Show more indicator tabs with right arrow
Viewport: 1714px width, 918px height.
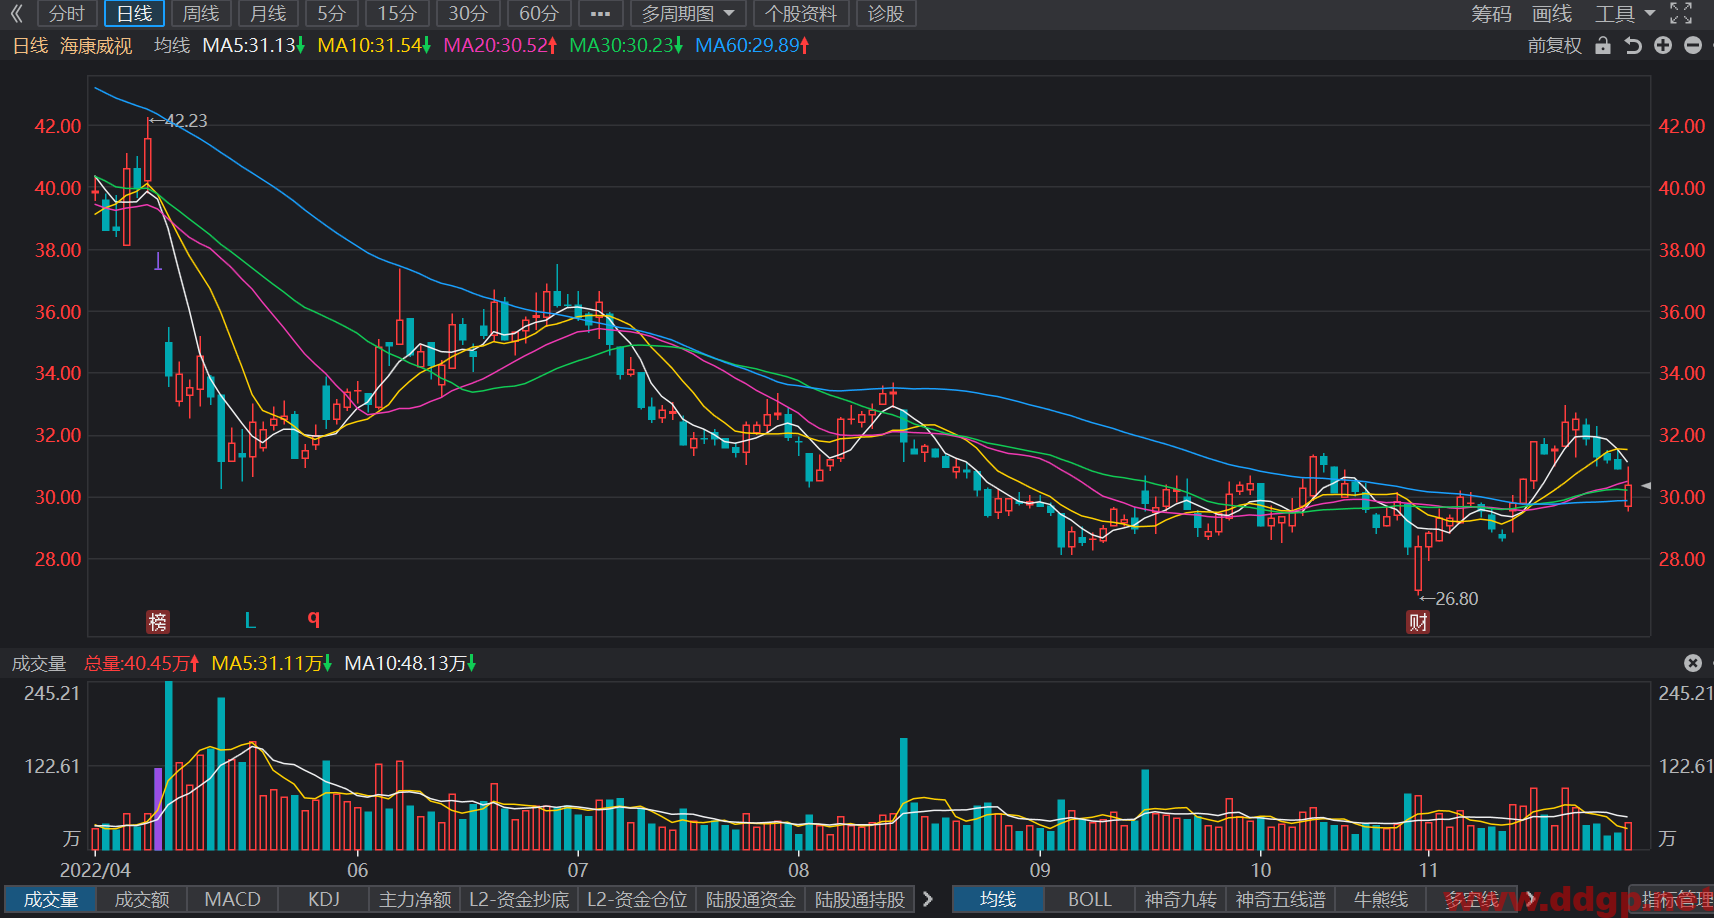pos(927,899)
